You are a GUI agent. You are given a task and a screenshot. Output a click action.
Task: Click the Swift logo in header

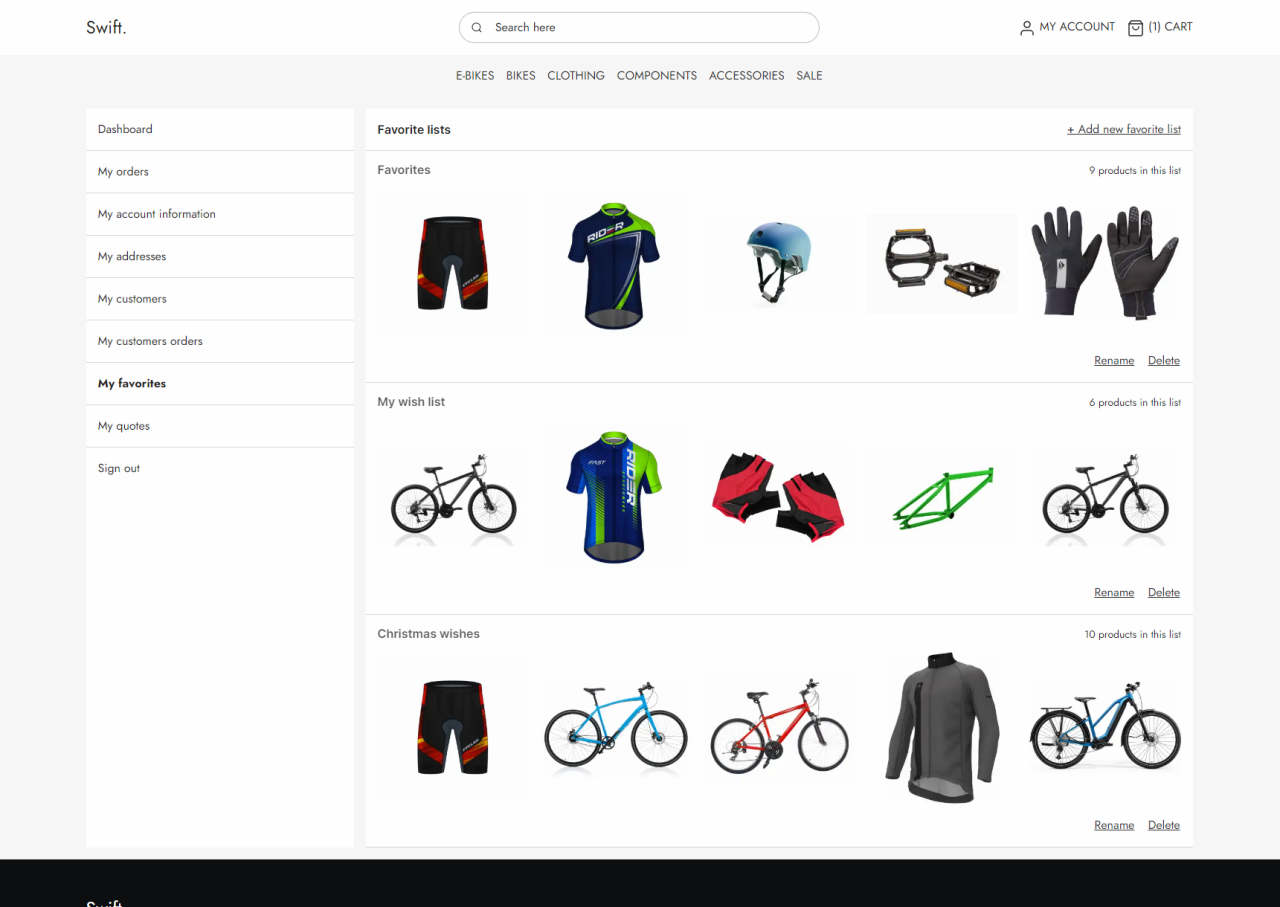(106, 27)
